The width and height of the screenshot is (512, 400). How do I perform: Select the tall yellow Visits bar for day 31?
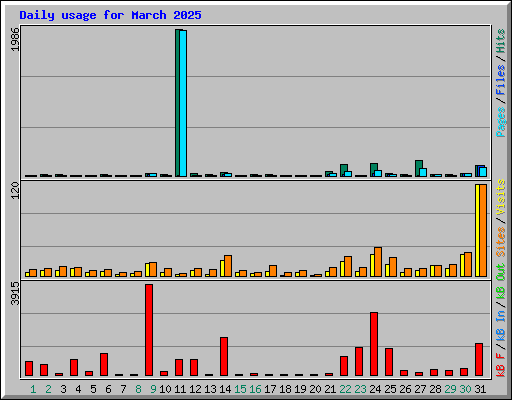click(477, 230)
